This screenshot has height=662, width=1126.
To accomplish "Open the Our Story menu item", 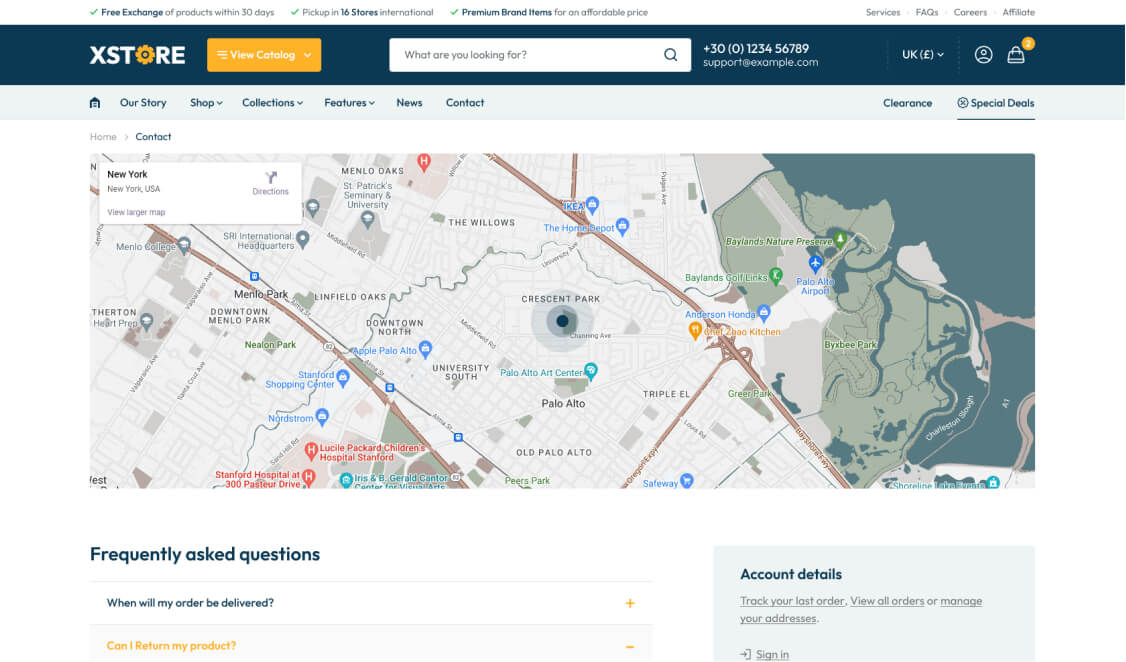I will [x=143, y=103].
